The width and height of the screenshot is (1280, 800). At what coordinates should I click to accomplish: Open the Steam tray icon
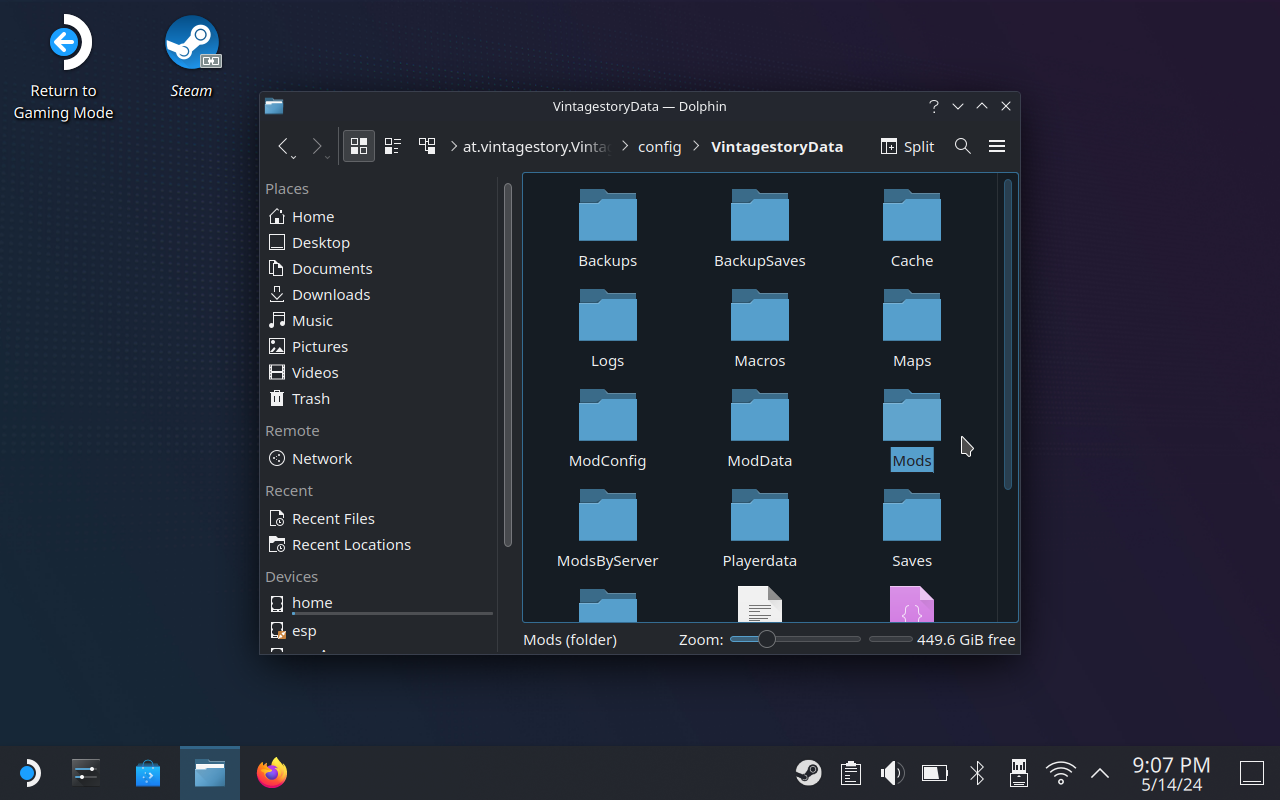click(x=808, y=773)
